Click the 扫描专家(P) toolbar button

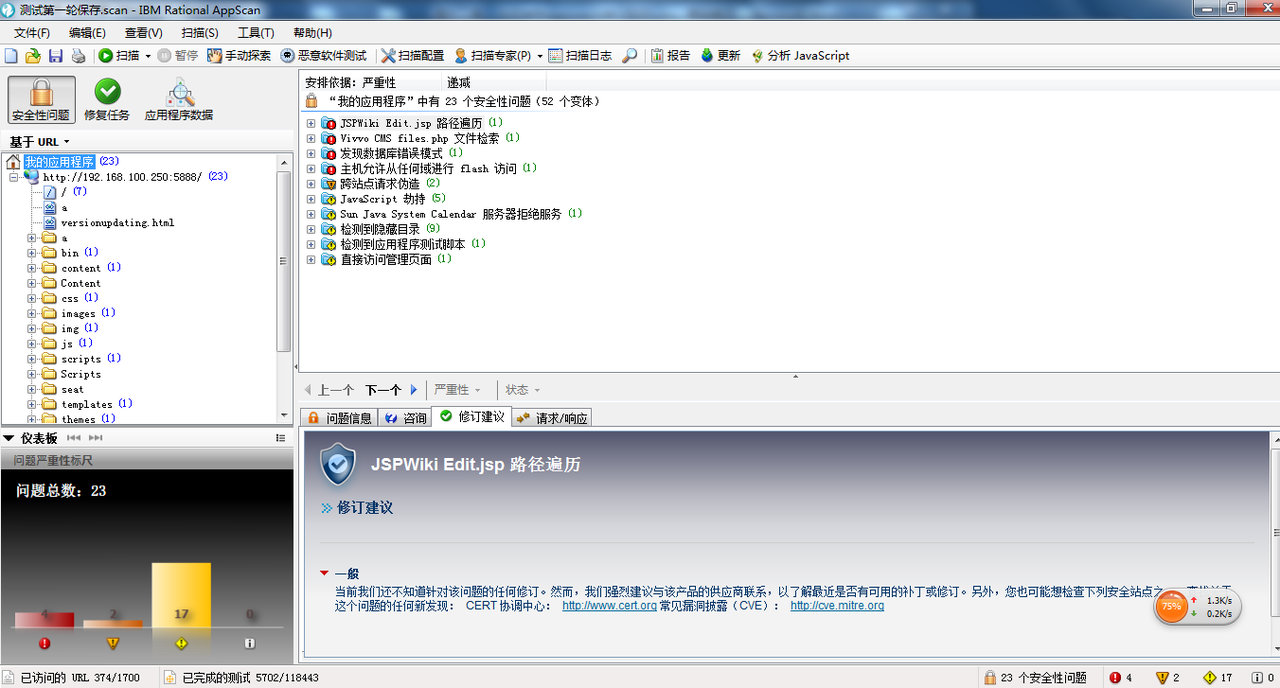[x=492, y=56]
